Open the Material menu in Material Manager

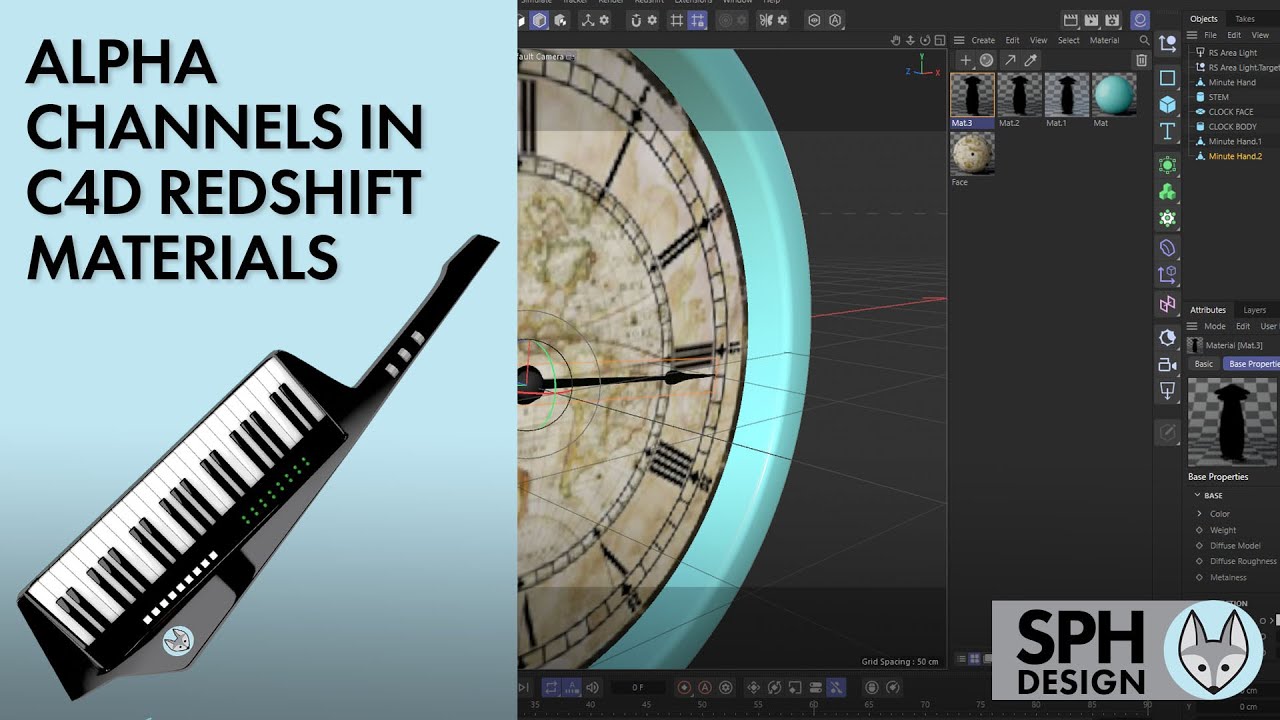pyautogui.click(x=1104, y=41)
